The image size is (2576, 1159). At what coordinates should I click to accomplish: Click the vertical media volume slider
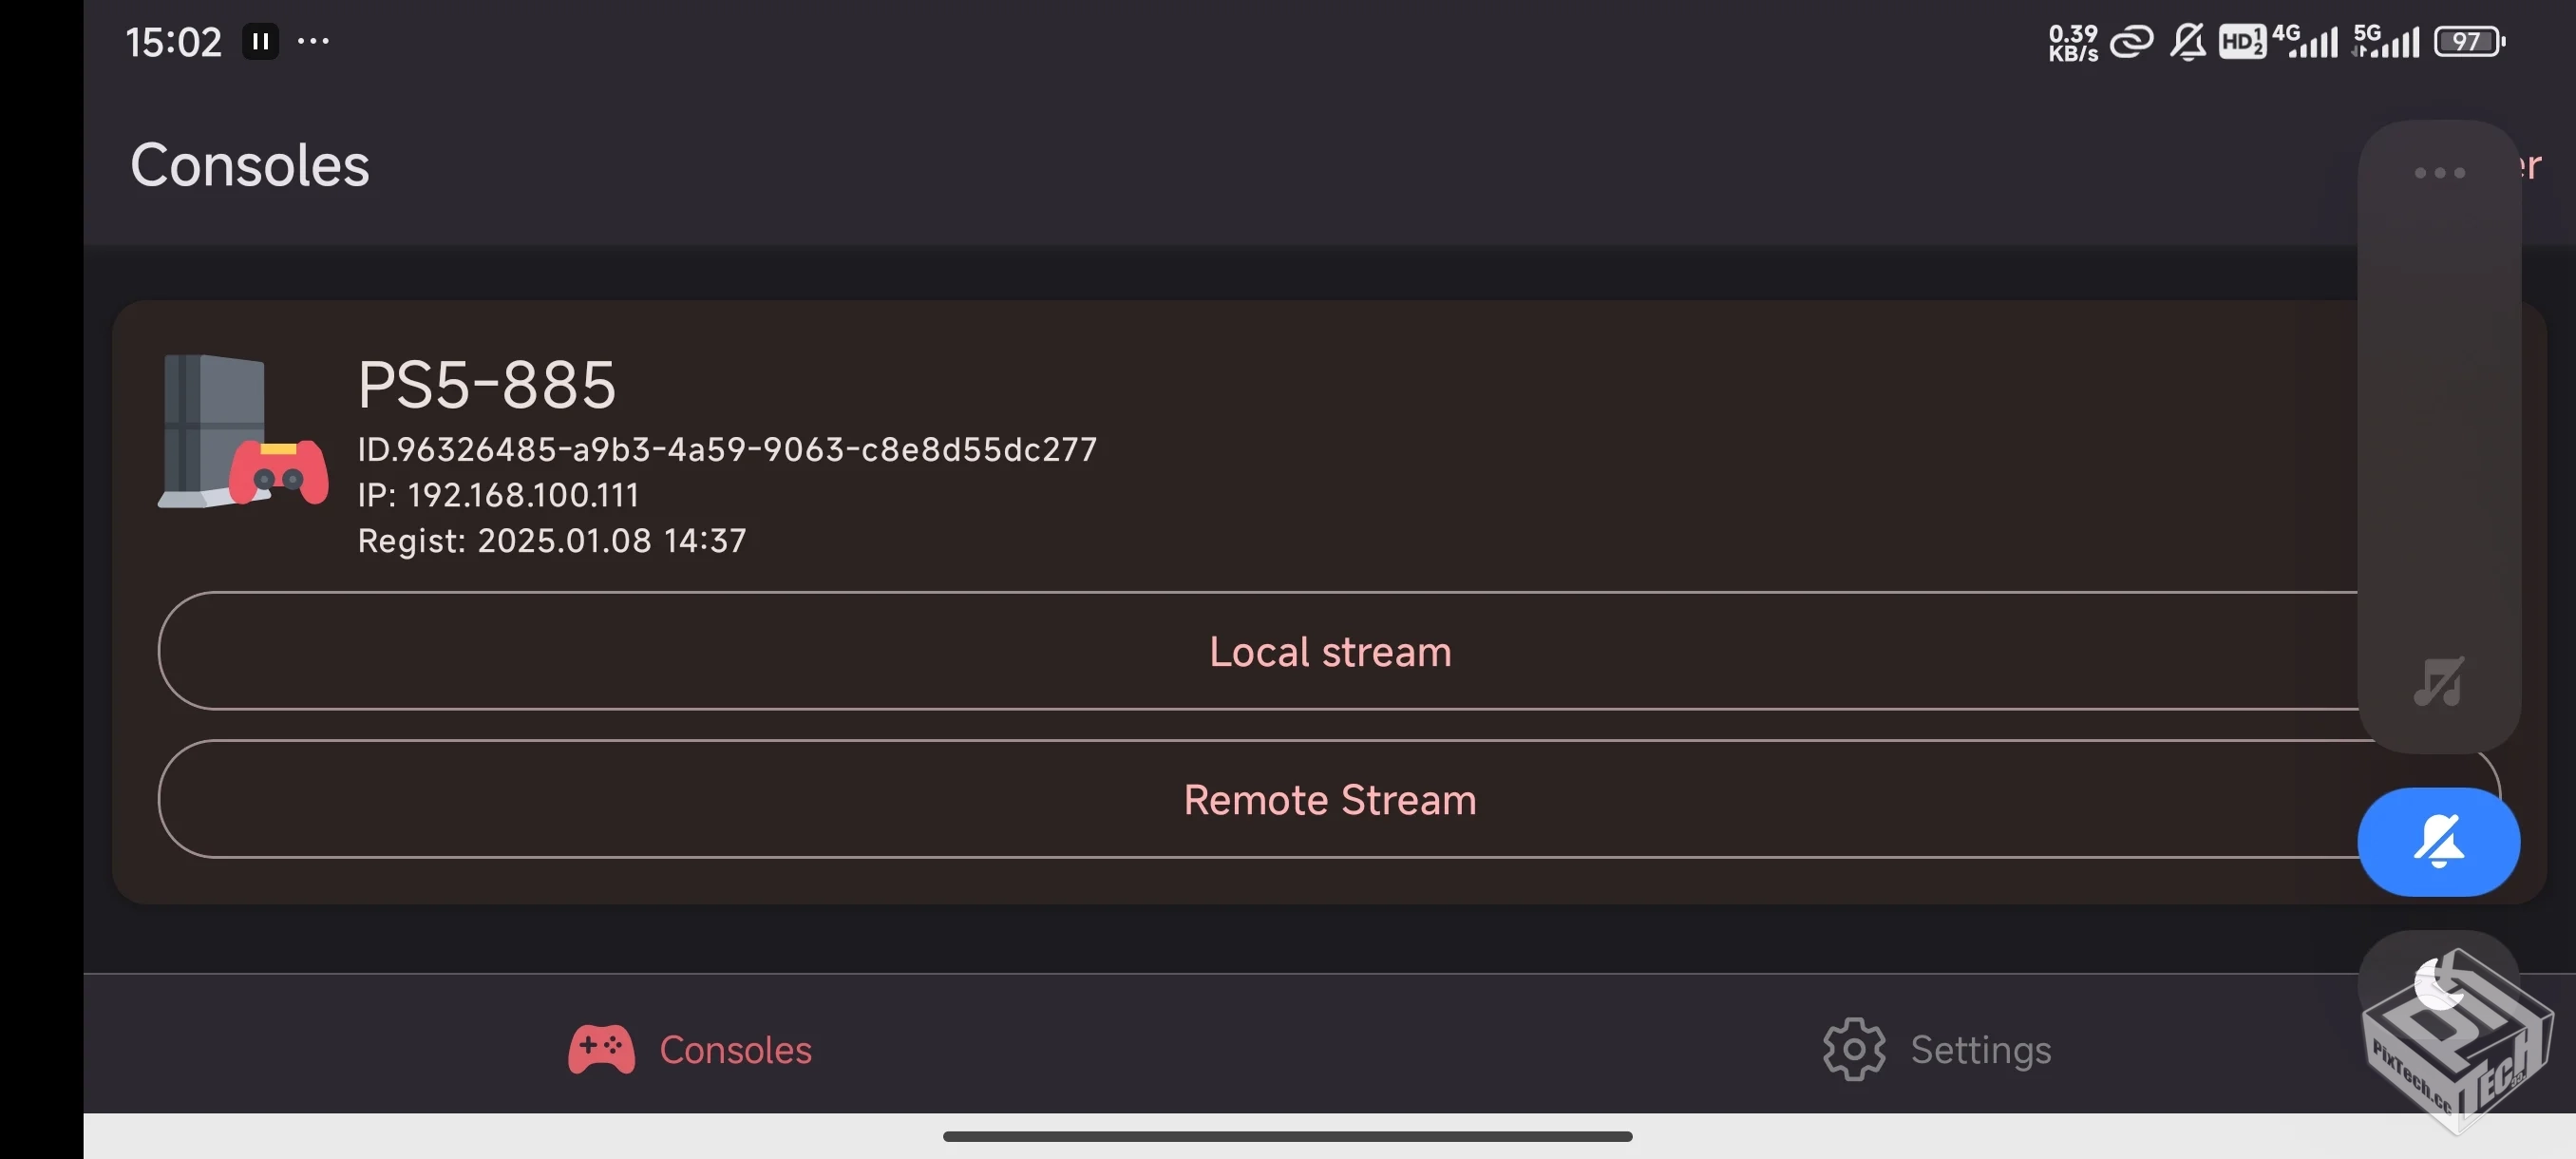(2438, 420)
